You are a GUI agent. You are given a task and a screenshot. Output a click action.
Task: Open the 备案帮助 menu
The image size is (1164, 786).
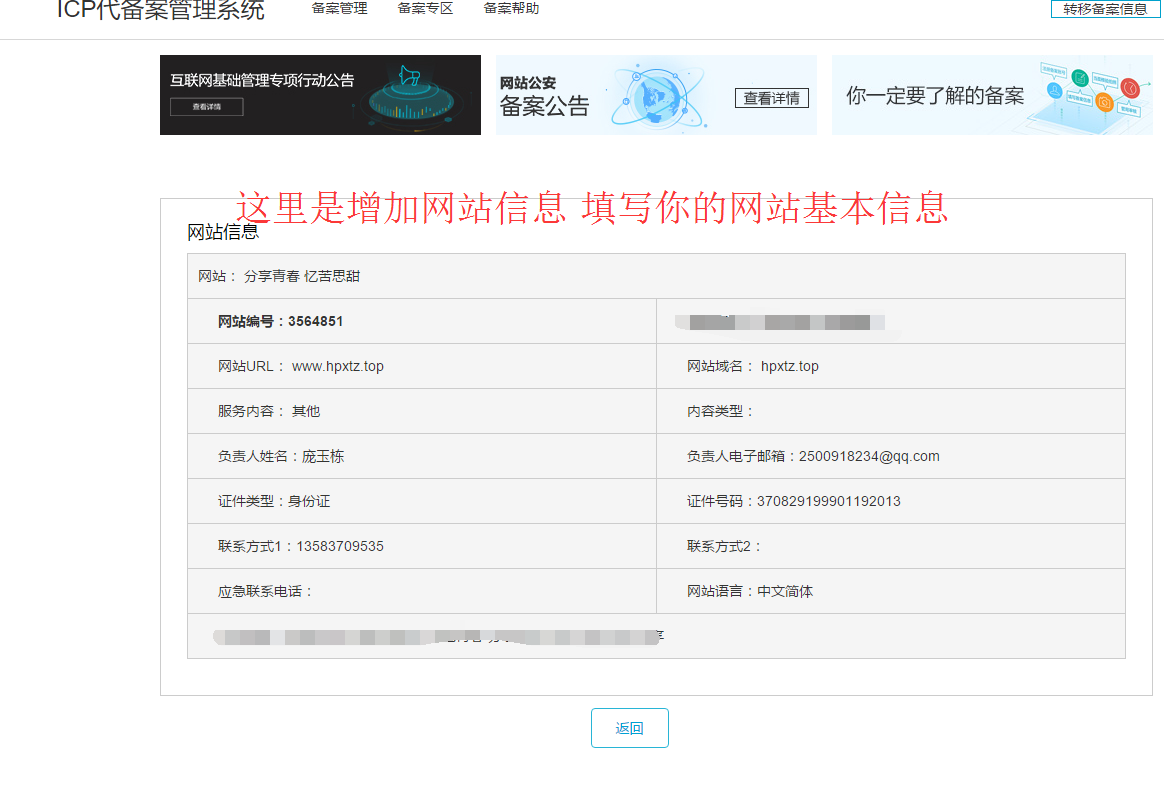point(511,8)
